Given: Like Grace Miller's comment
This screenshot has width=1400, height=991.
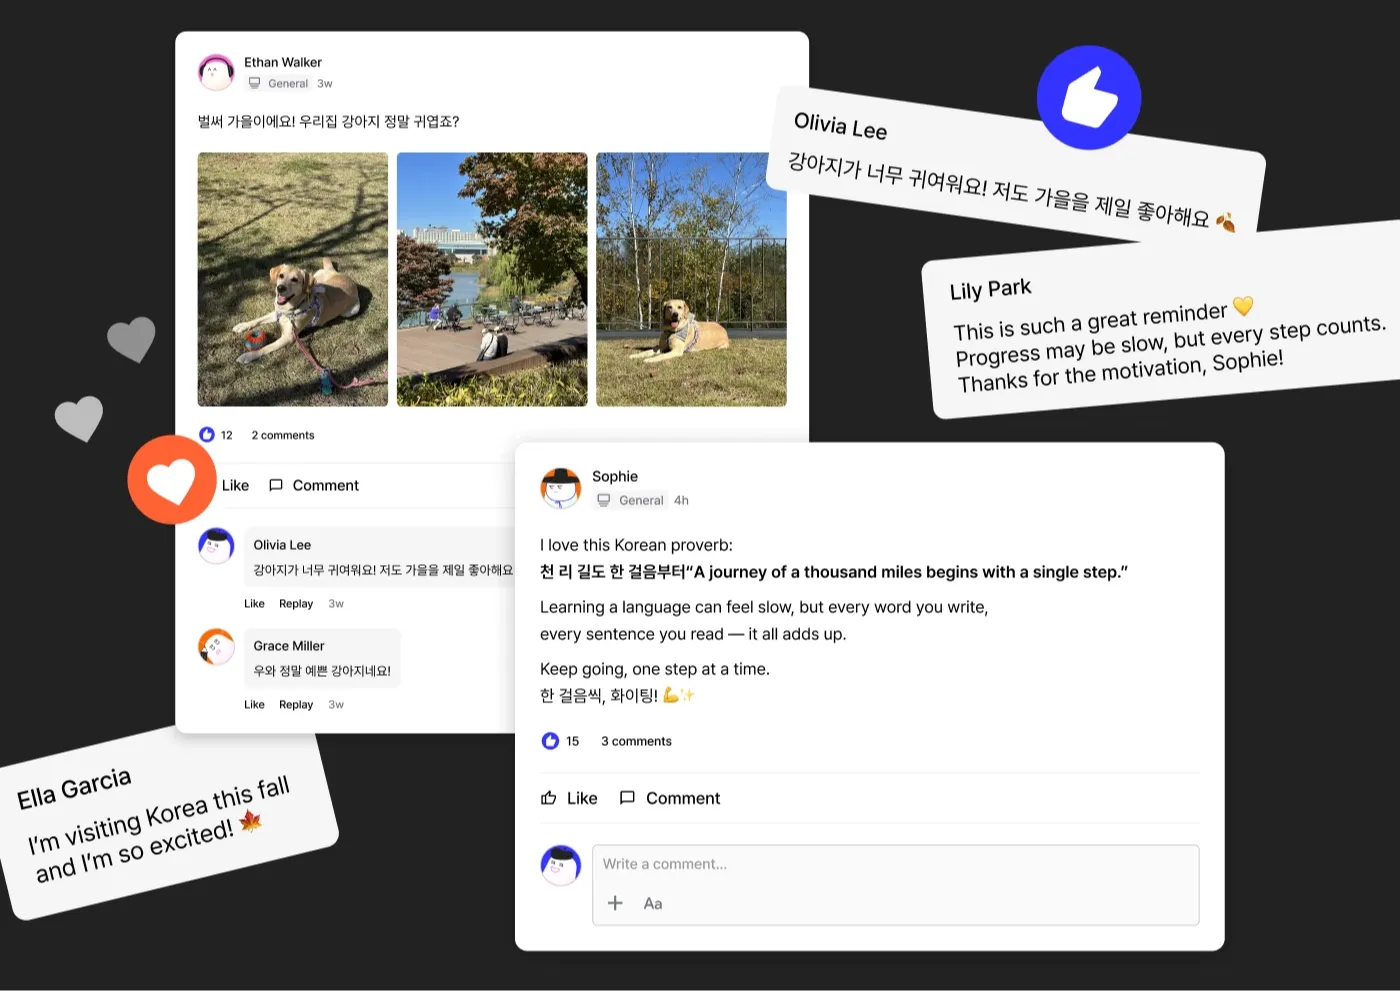Looking at the screenshot, I should (x=254, y=705).
